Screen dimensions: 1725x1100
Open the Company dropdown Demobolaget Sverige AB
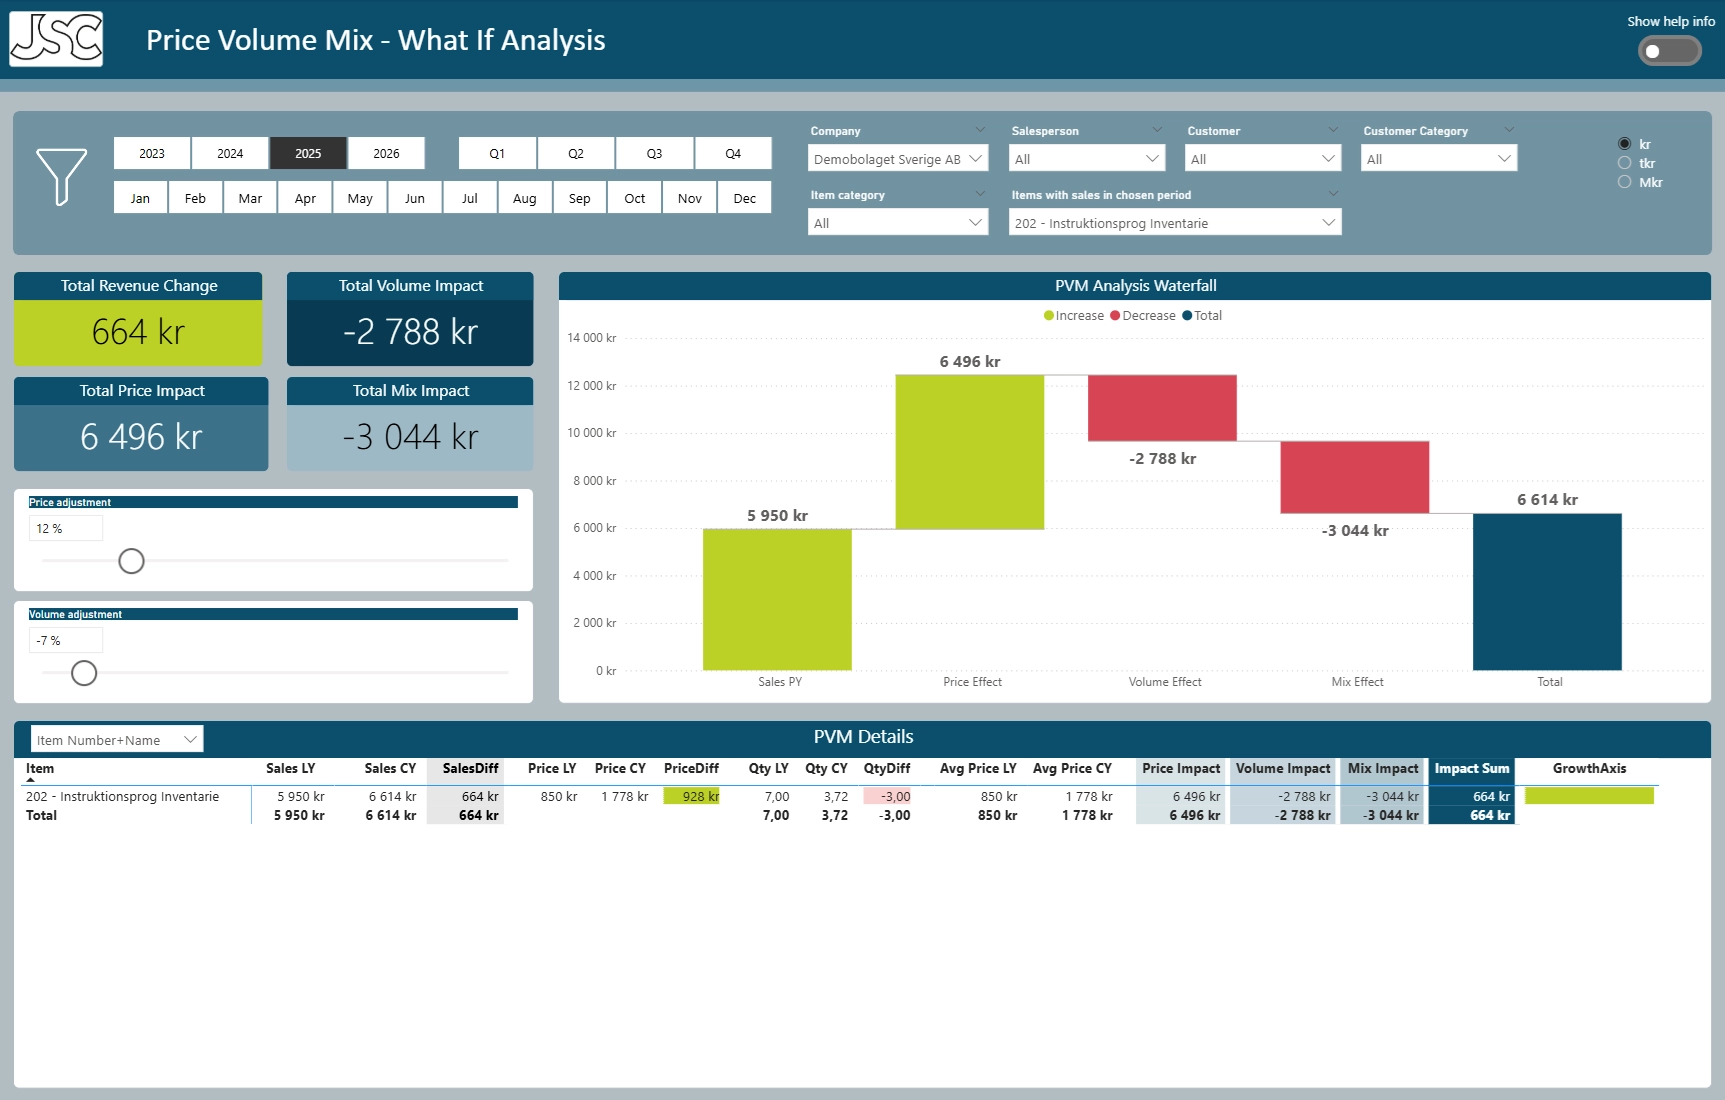pyautogui.click(x=897, y=159)
